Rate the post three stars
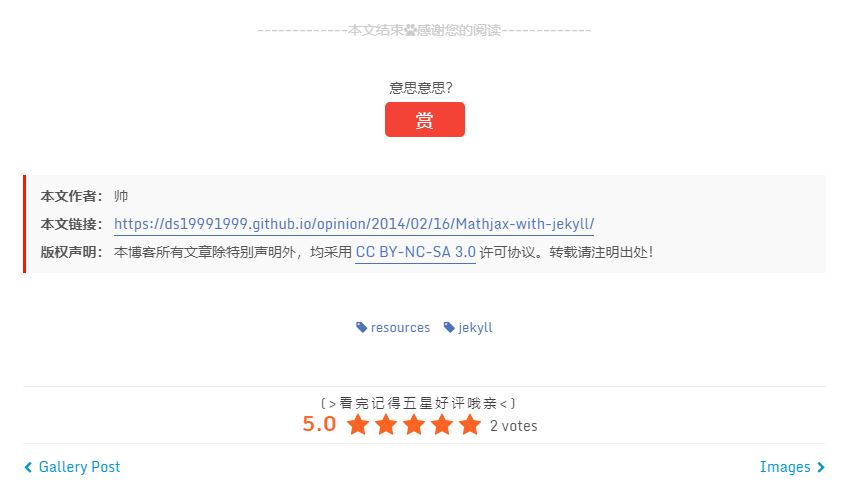The image size is (849, 496). coord(414,425)
